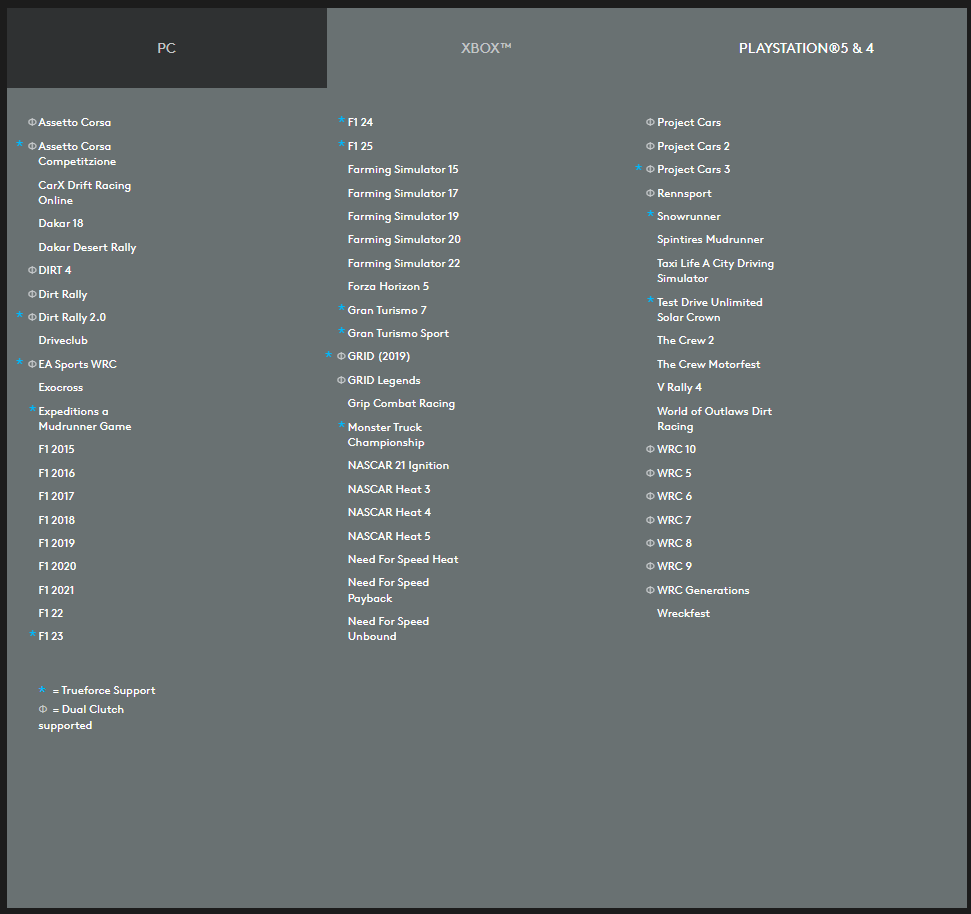The height and width of the screenshot is (914, 971).
Task: Click the blue star next to Gran Turismo 7
Action: click(341, 309)
